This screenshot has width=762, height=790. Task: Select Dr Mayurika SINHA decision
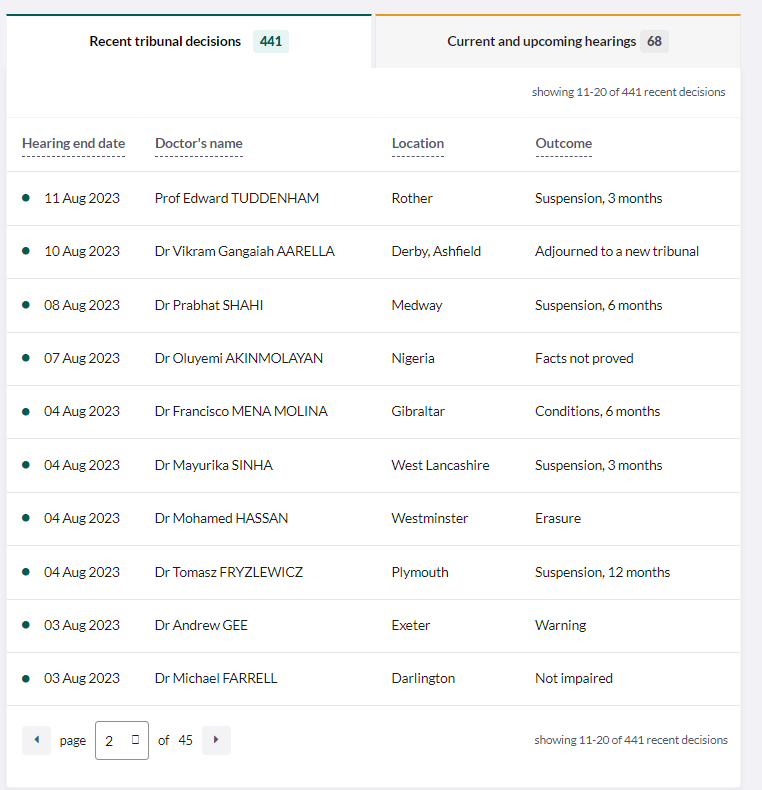pyautogui.click(x=213, y=466)
